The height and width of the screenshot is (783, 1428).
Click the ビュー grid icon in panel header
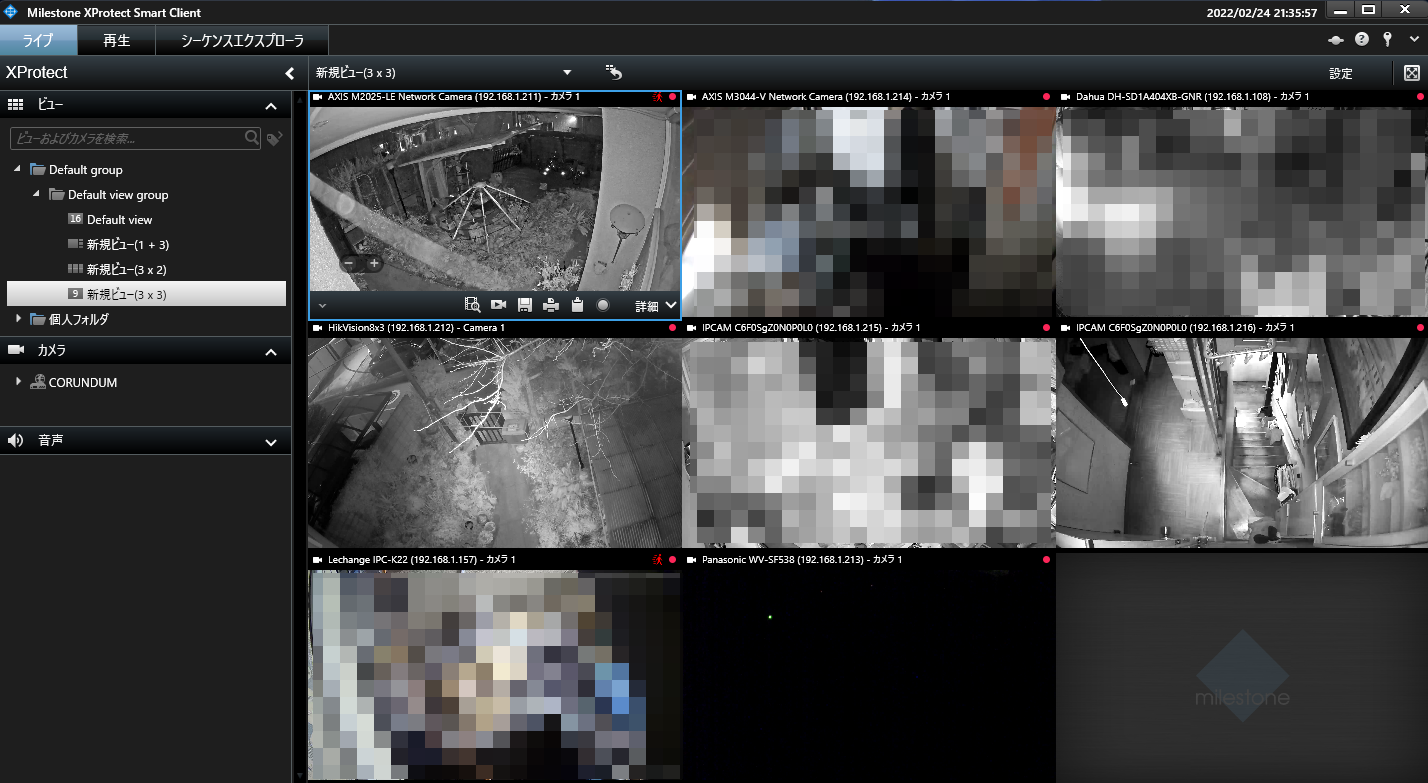point(15,105)
